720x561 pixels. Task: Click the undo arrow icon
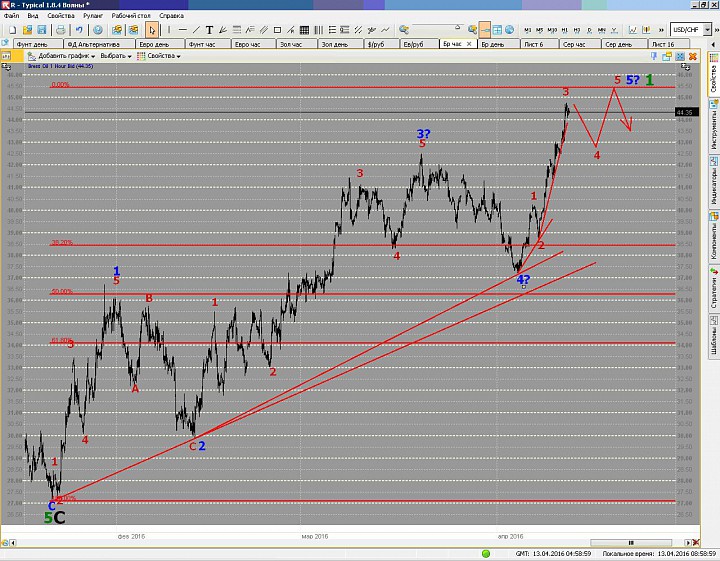coord(79,30)
